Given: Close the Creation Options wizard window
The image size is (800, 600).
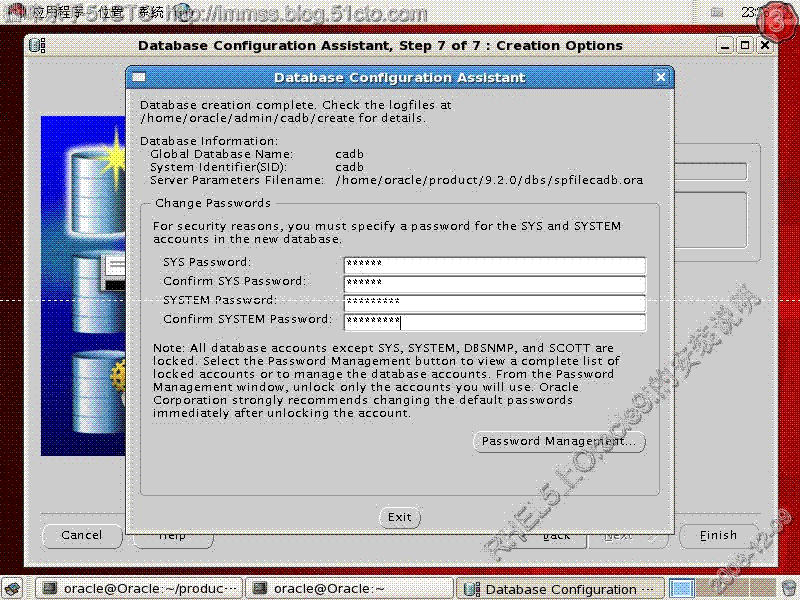Looking at the screenshot, I should (765, 45).
